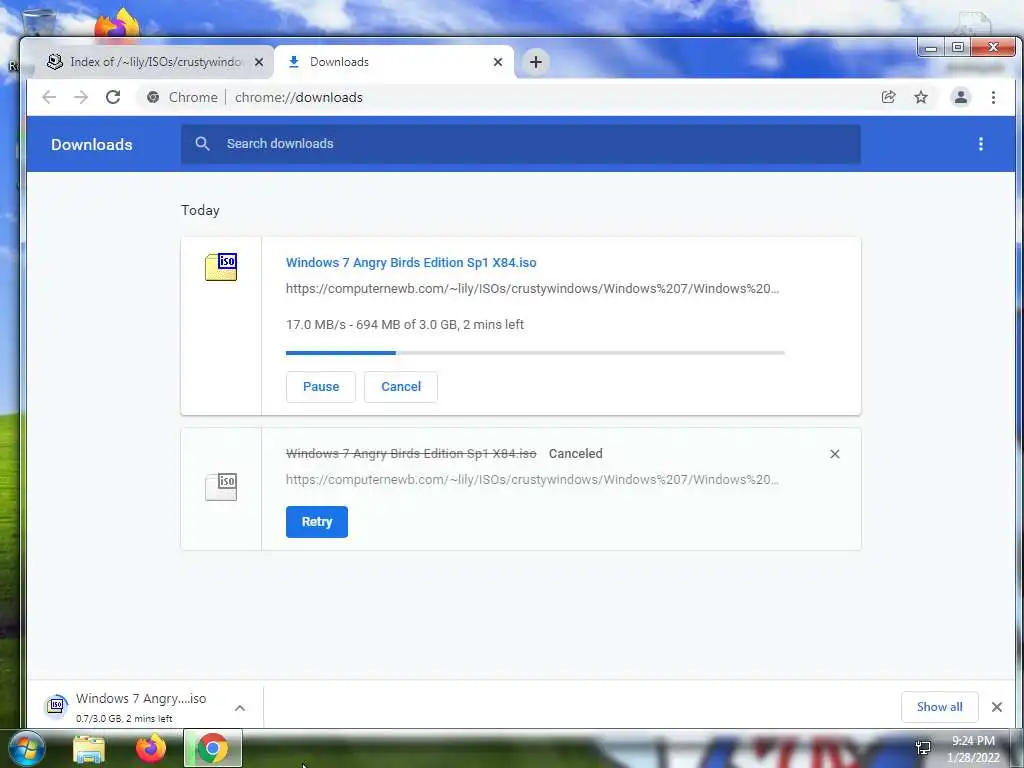Click the share page icon in address bar
Image resolution: width=1024 pixels, height=768 pixels.
point(888,97)
